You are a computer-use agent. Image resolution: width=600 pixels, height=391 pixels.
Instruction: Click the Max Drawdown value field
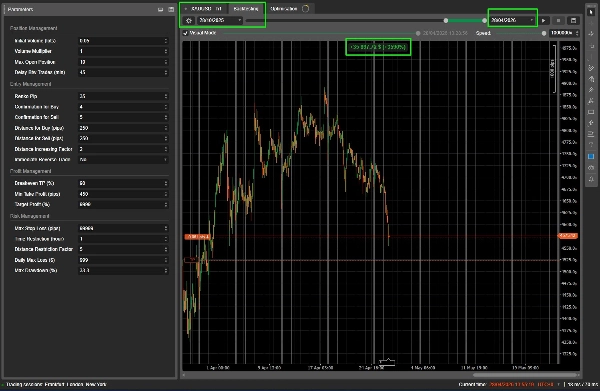point(123,270)
